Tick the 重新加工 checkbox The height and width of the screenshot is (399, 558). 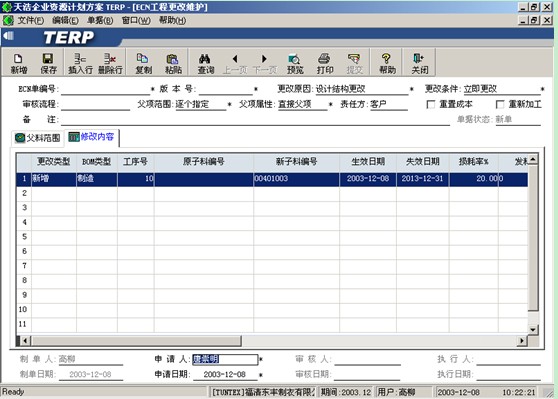(x=500, y=104)
